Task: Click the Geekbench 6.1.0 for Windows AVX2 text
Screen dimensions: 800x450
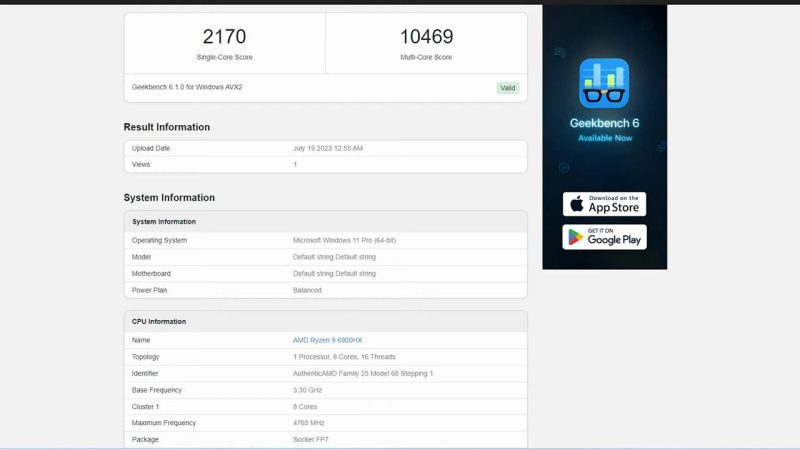Action: (187, 87)
